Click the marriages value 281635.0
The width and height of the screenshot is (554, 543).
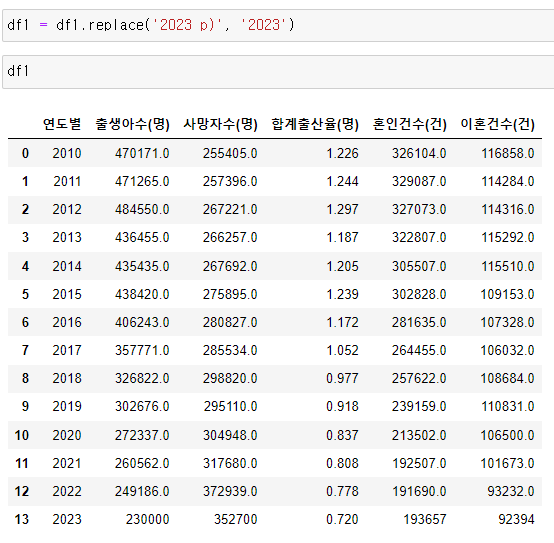pos(419,322)
